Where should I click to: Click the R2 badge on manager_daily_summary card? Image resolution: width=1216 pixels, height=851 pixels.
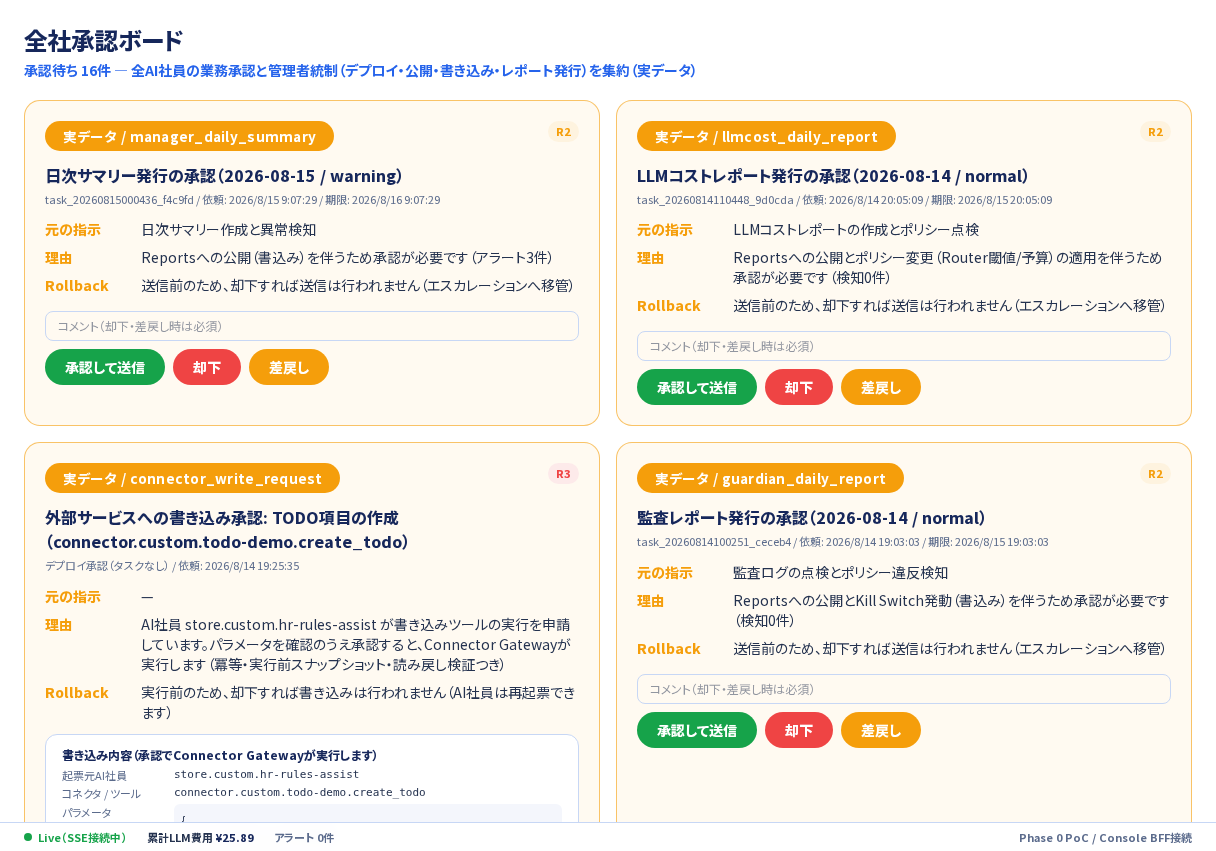(x=563, y=132)
